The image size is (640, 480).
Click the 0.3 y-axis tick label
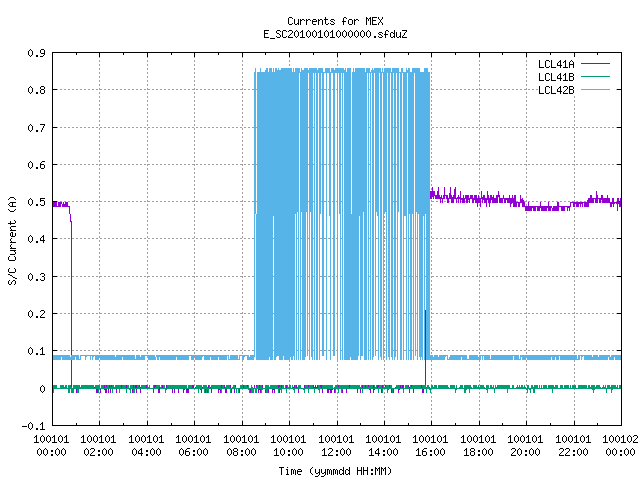tap(36, 277)
